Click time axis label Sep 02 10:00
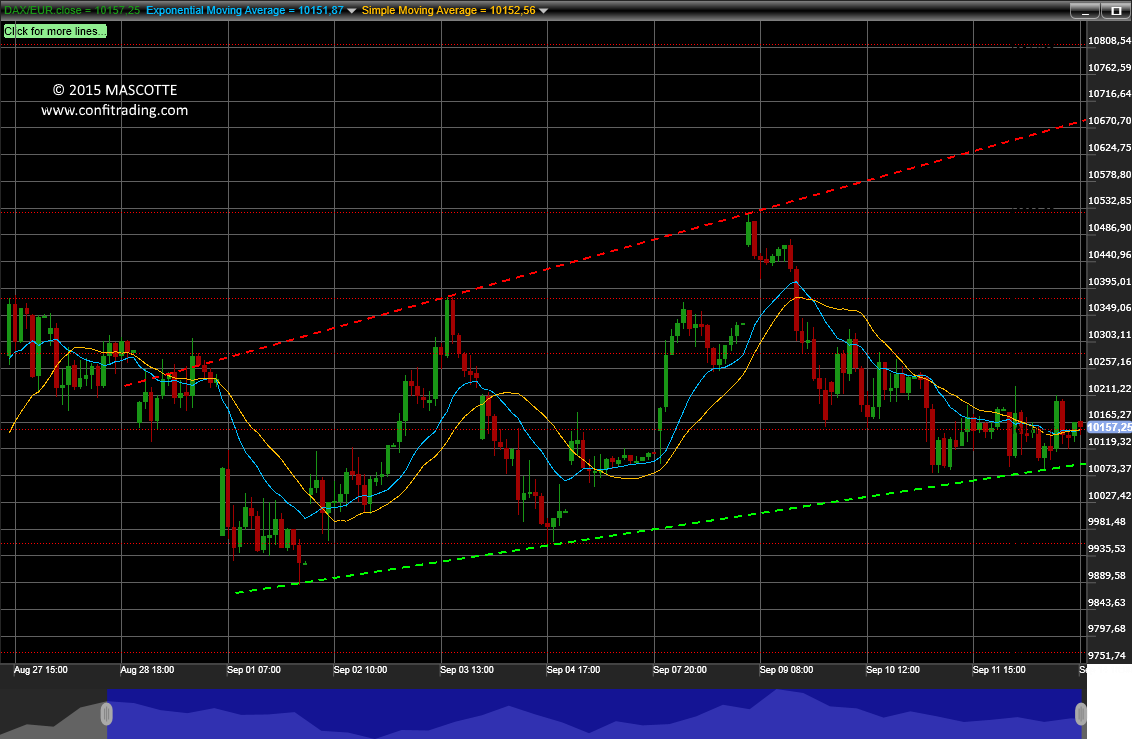 point(360,670)
